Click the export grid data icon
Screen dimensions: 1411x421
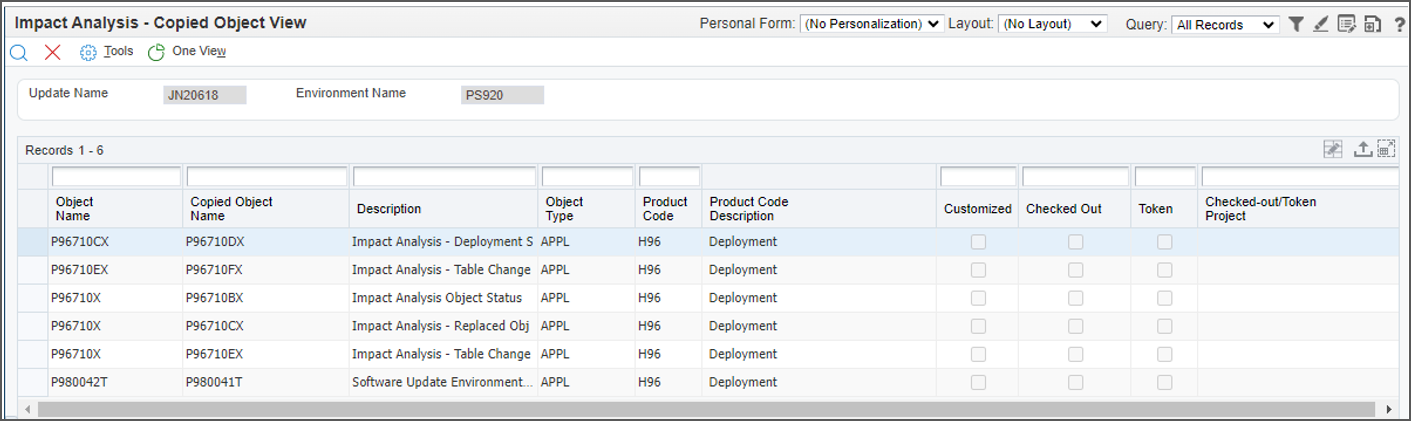[1362, 149]
